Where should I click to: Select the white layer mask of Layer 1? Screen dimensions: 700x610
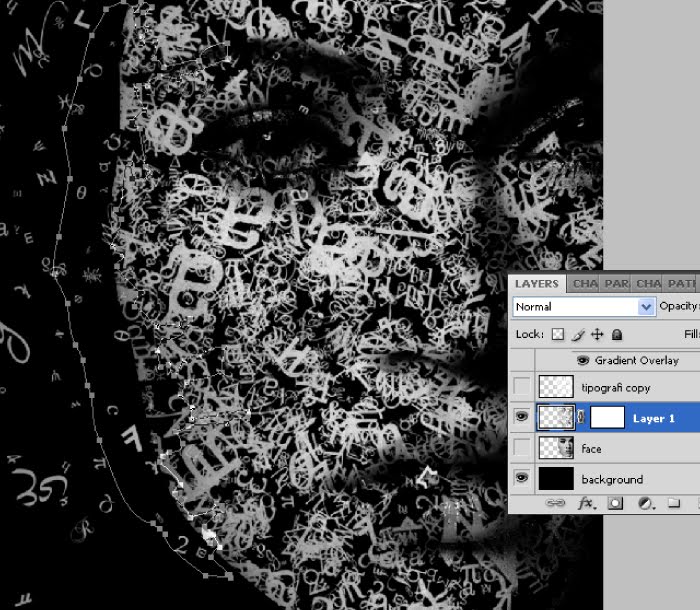(607, 418)
